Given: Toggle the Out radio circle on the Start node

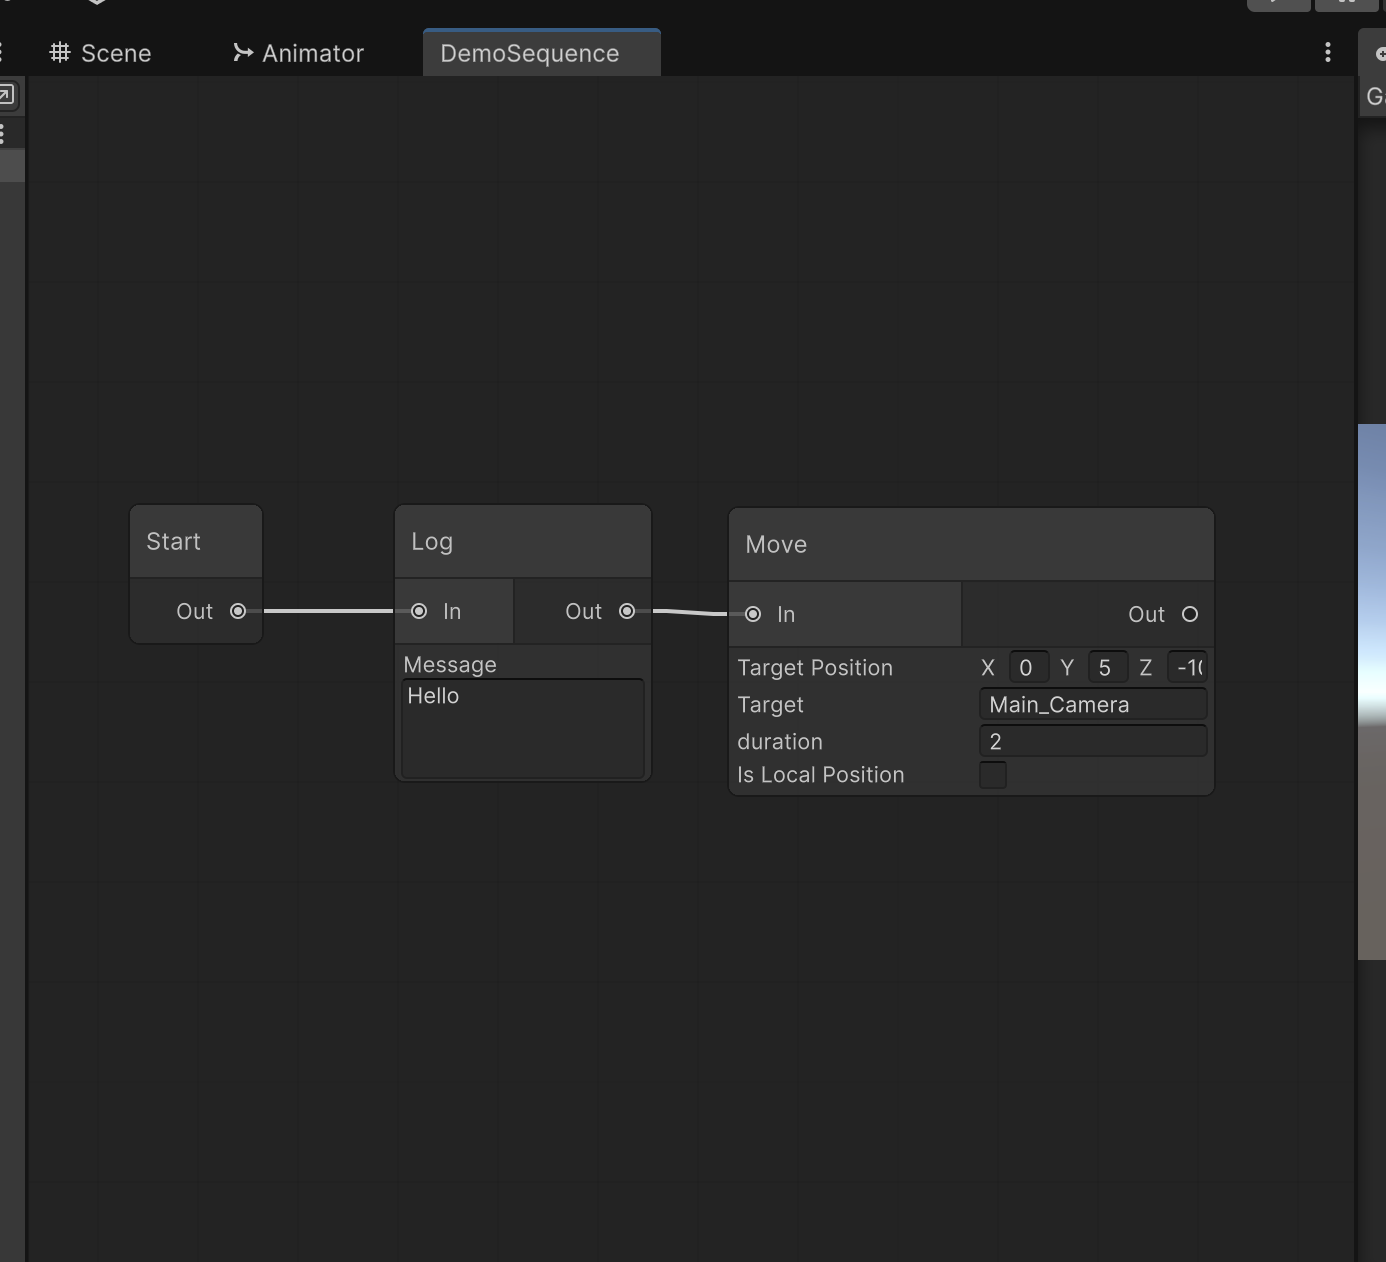Looking at the screenshot, I should pos(238,611).
